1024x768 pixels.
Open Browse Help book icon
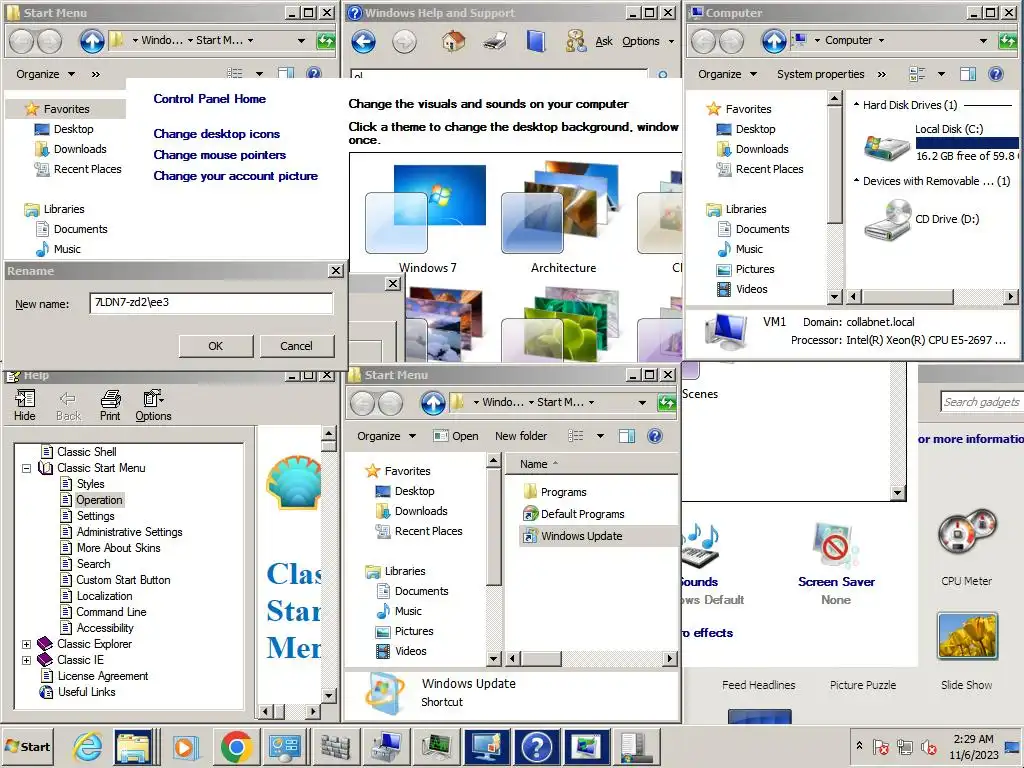coord(536,41)
